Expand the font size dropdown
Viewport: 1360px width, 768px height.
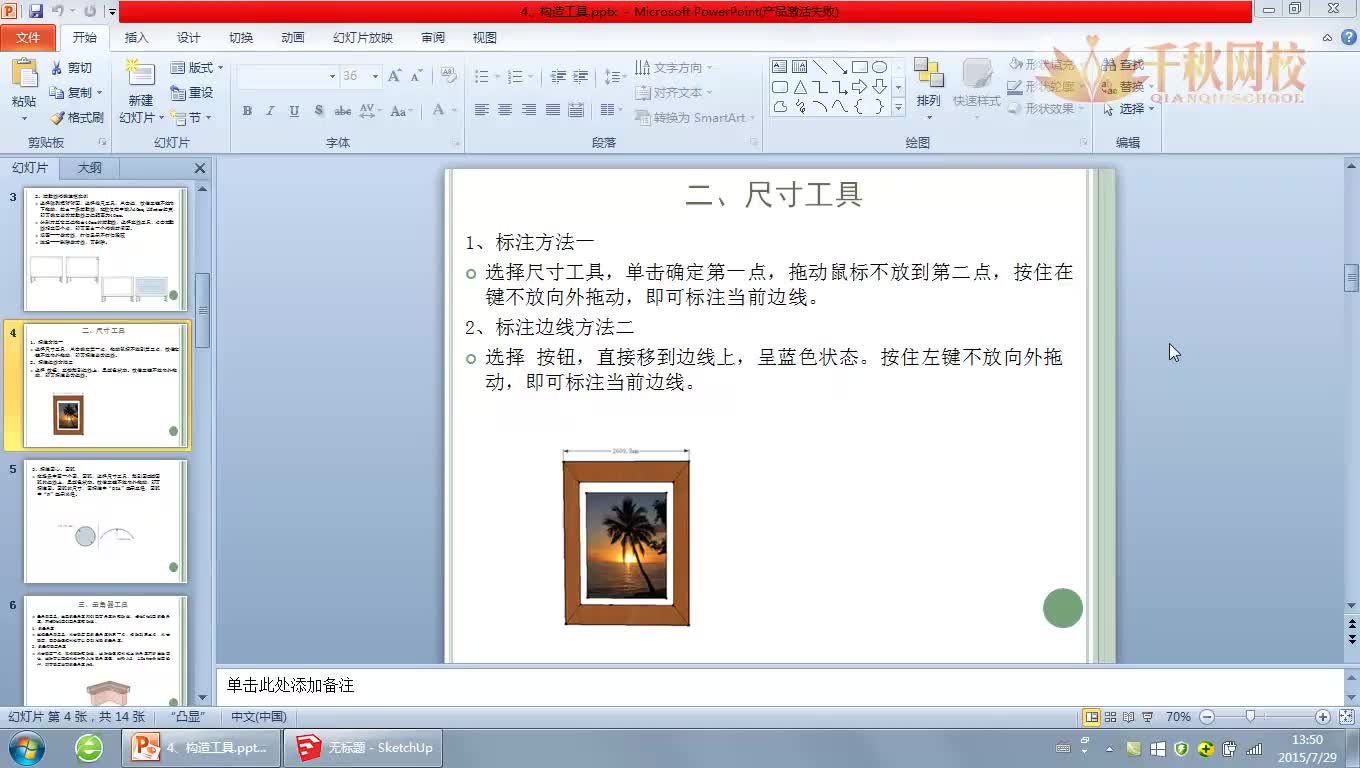pos(376,75)
